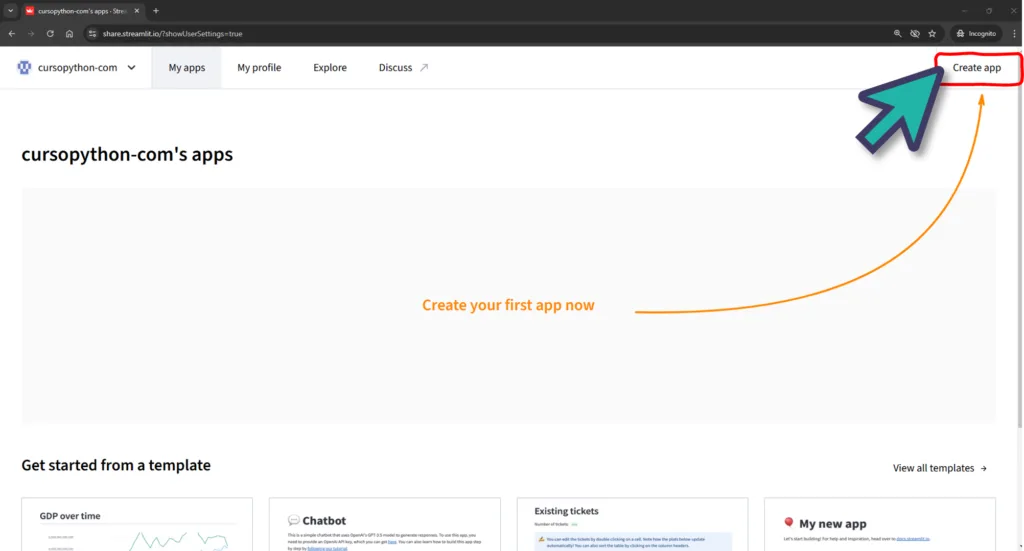Go to the Explore tab
This screenshot has width=1024, height=551.
[x=330, y=67]
